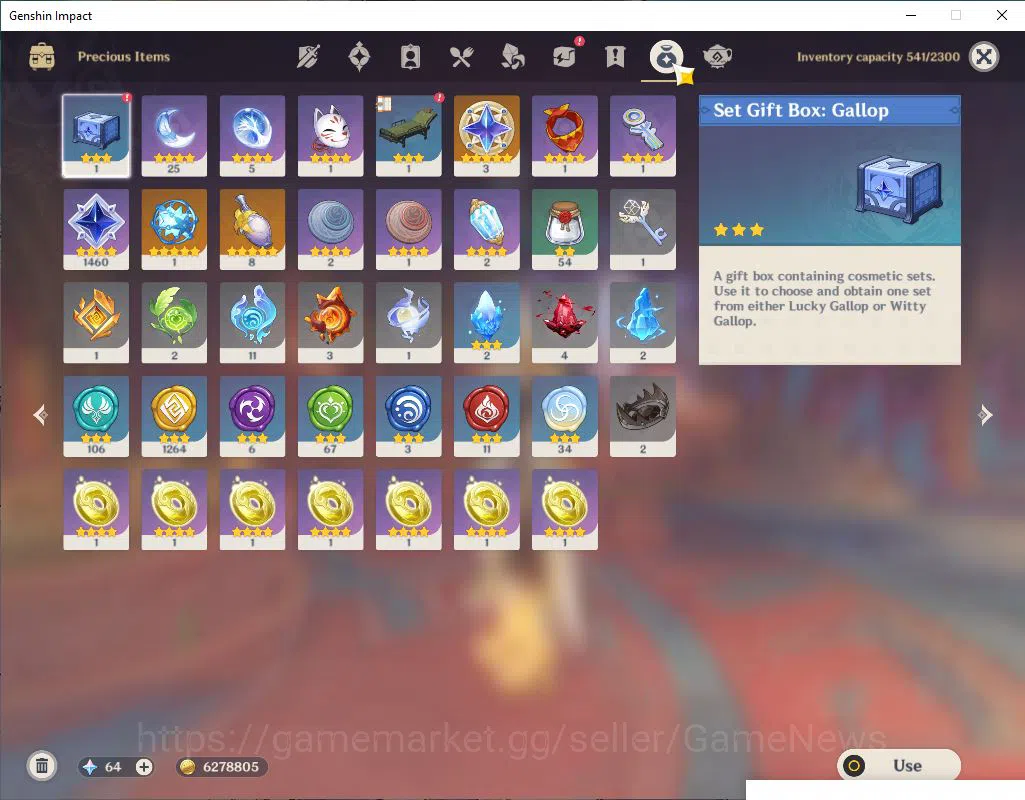This screenshot has height=800, width=1025.
Task: Click the Use button
Action: [899, 765]
